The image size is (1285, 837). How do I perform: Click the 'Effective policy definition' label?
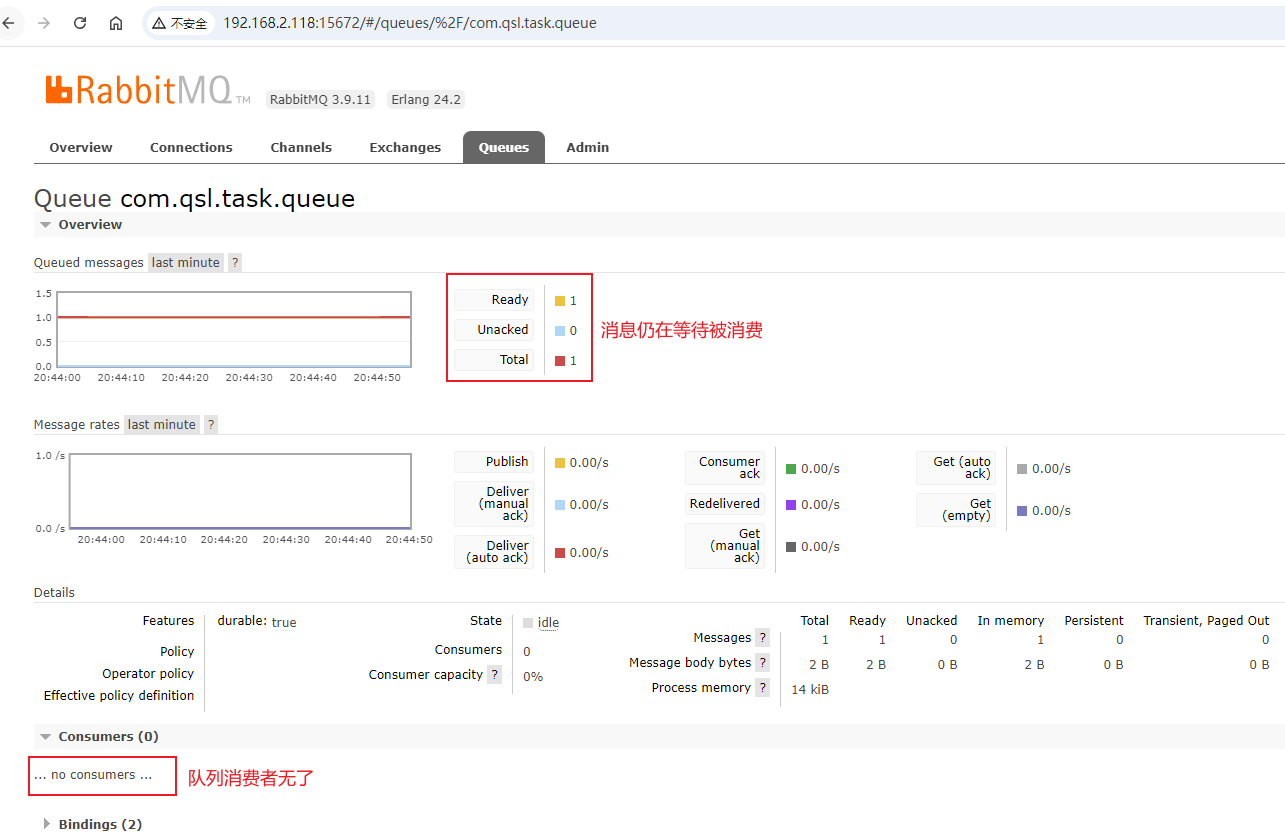click(x=119, y=696)
